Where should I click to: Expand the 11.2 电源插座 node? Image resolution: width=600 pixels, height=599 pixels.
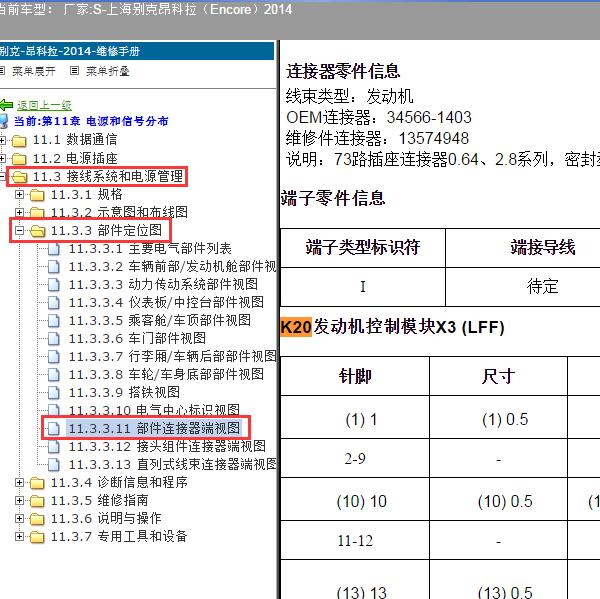[2, 158]
